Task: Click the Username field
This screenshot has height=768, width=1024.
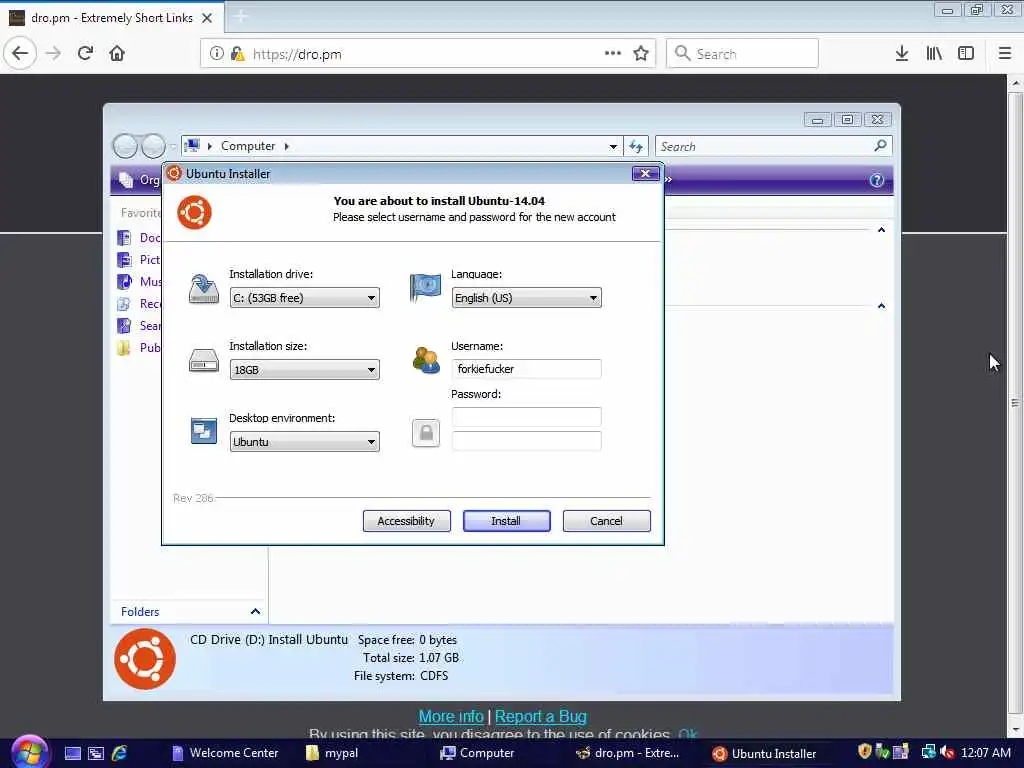Action: (x=526, y=369)
